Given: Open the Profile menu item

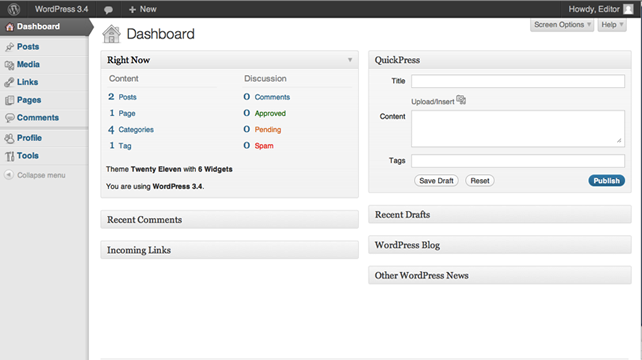Looking at the screenshot, I should [x=44, y=138].
